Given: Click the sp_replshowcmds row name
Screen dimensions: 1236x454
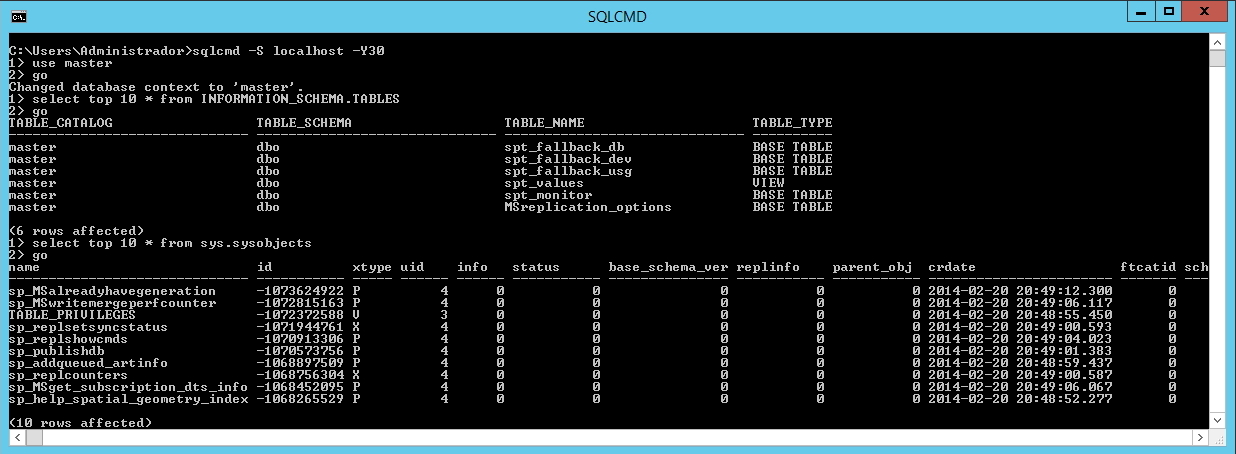Looking at the screenshot, I should (x=69, y=339).
